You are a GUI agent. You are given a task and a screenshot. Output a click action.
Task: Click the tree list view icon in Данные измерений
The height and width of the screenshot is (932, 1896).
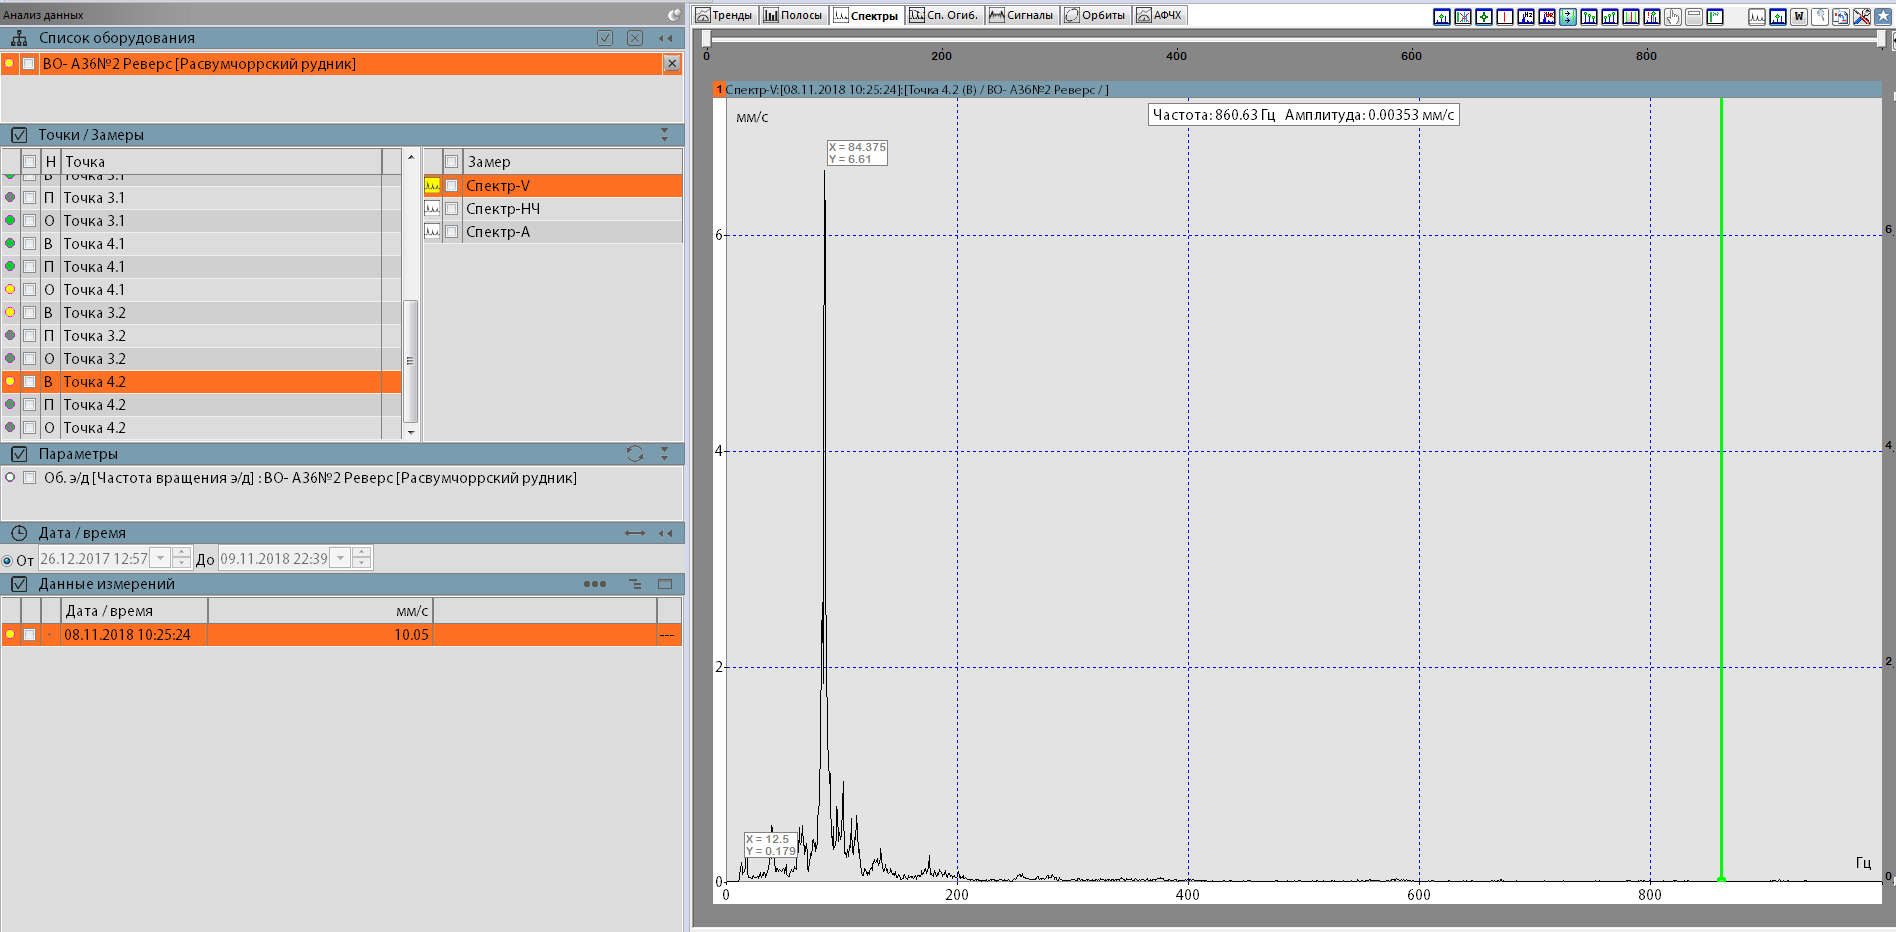635,584
